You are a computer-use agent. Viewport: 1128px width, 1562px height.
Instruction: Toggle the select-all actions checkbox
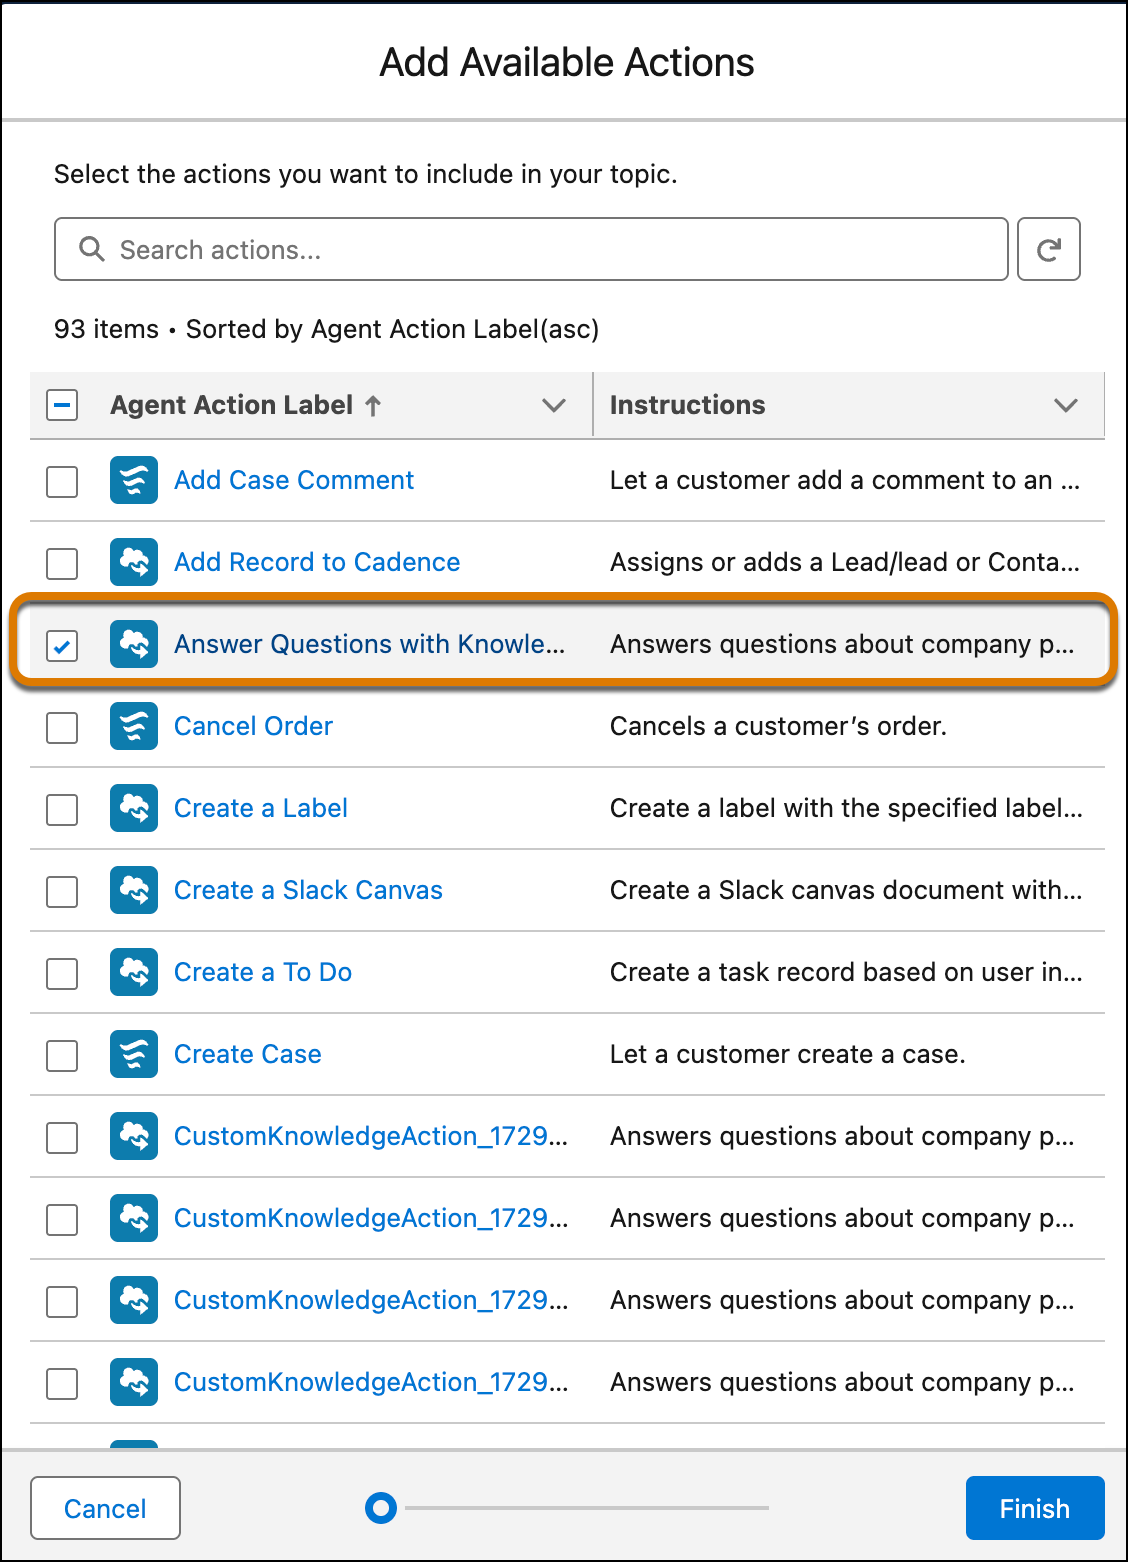coord(61,405)
